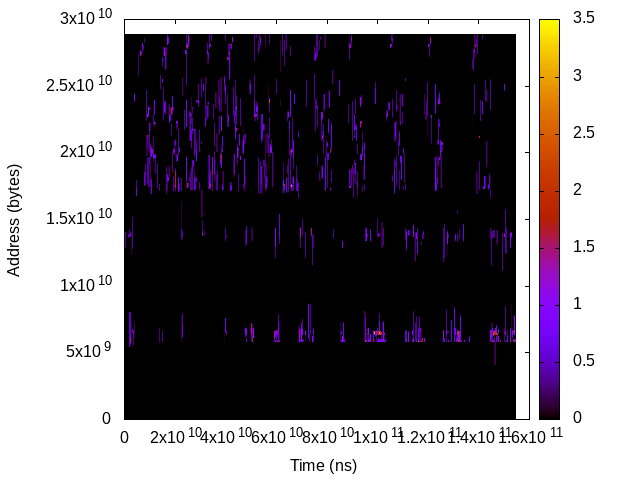Click the 0 tick label on the x-axis
This screenshot has width=640, height=480.
click(x=124, y=437)
